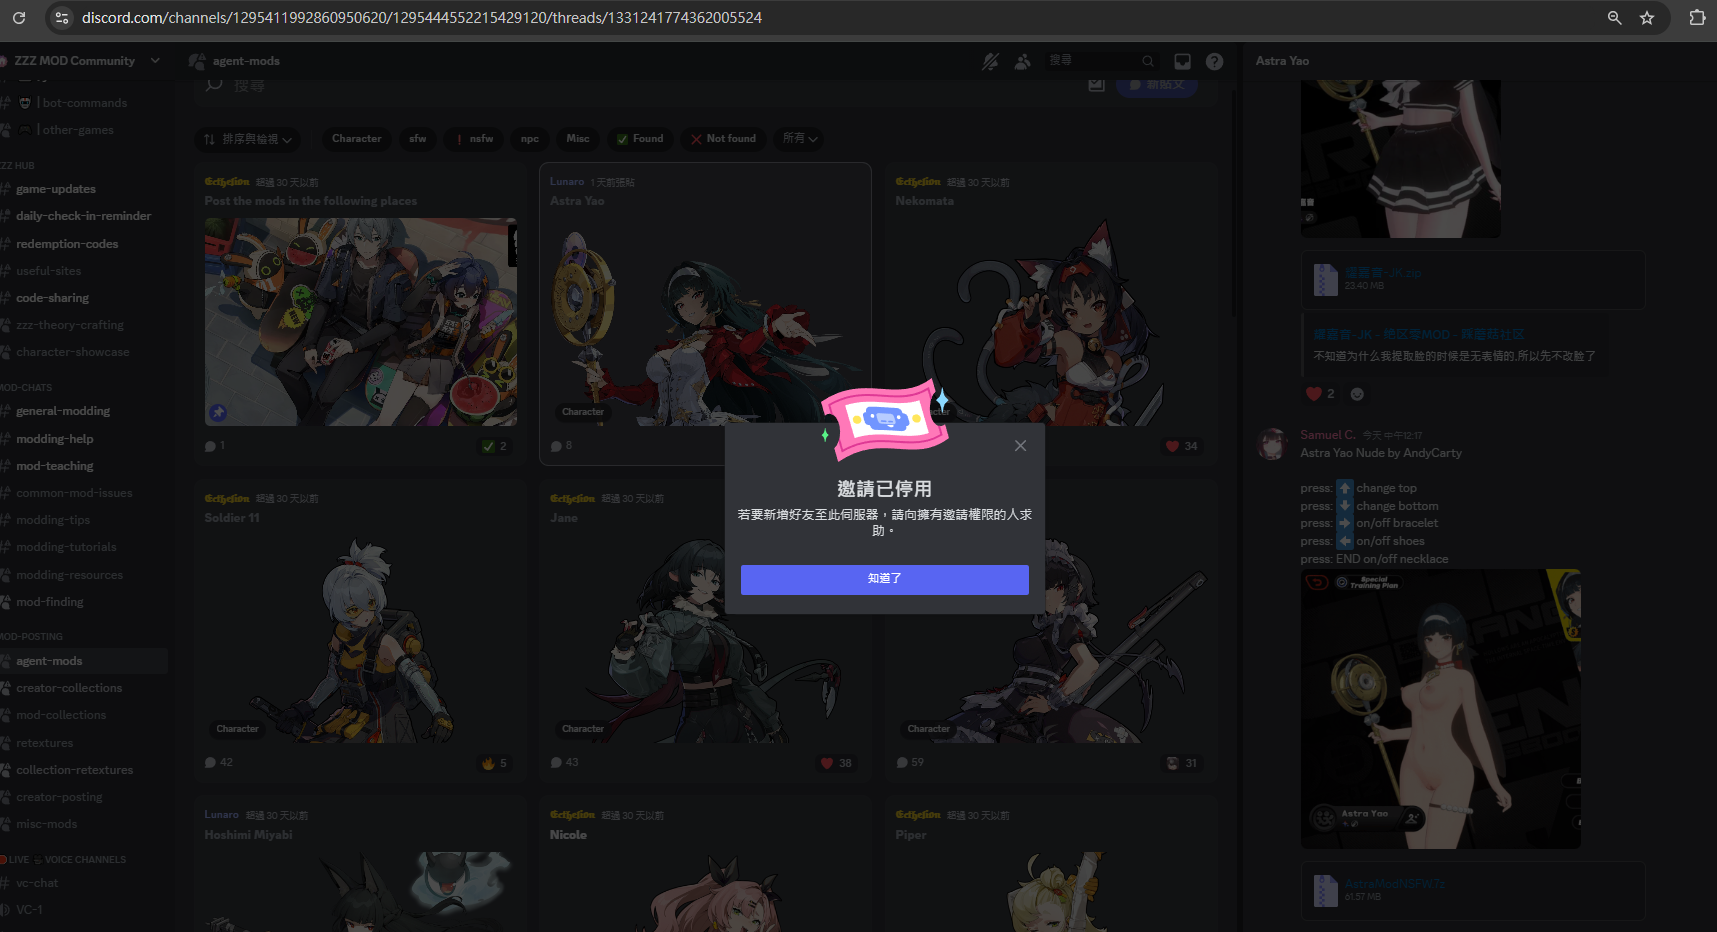1717x932 pixels.
Task: Open the site information icon beside the URL
Action: click(62, 18)
